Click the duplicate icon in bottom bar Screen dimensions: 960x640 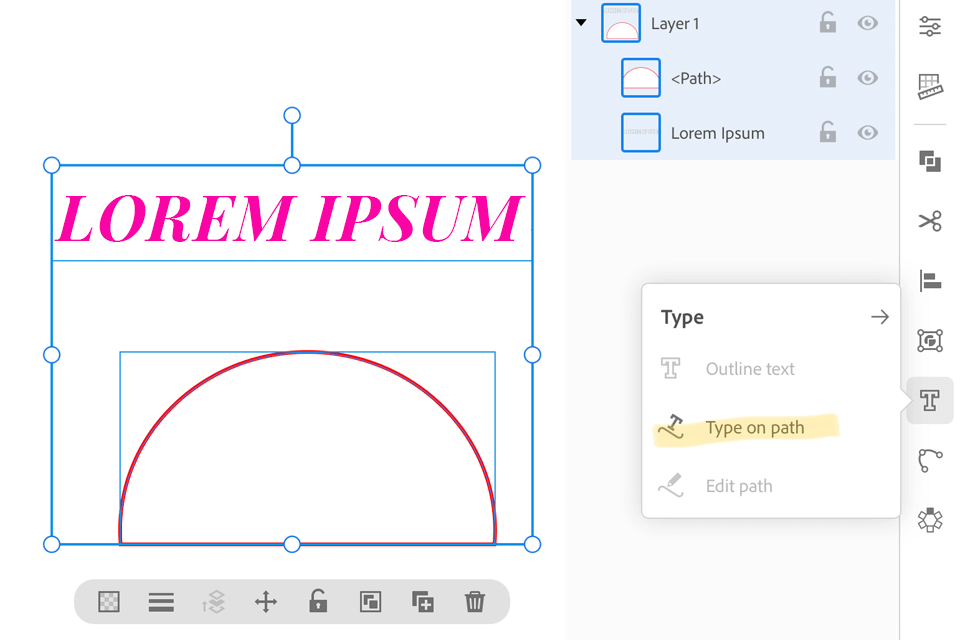pyautogui.click(x=422, y=602)
